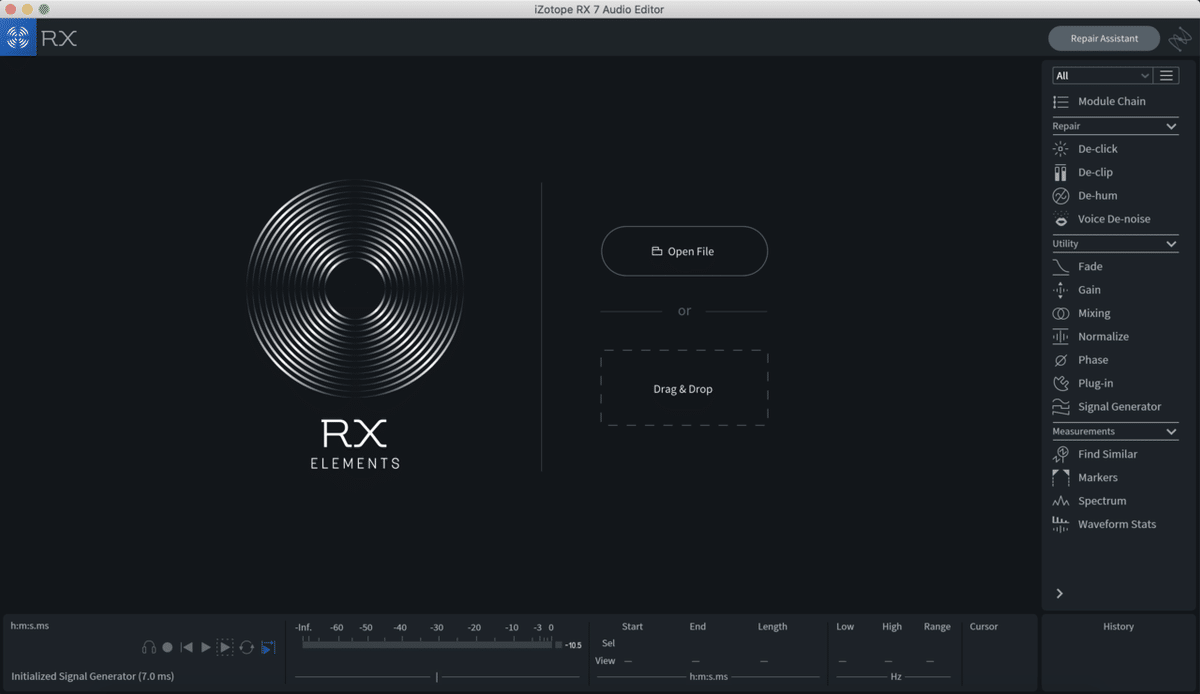1200x694 pixels.
Task: Click the h:m:s.ms time format display
Action: click(30, 626)
